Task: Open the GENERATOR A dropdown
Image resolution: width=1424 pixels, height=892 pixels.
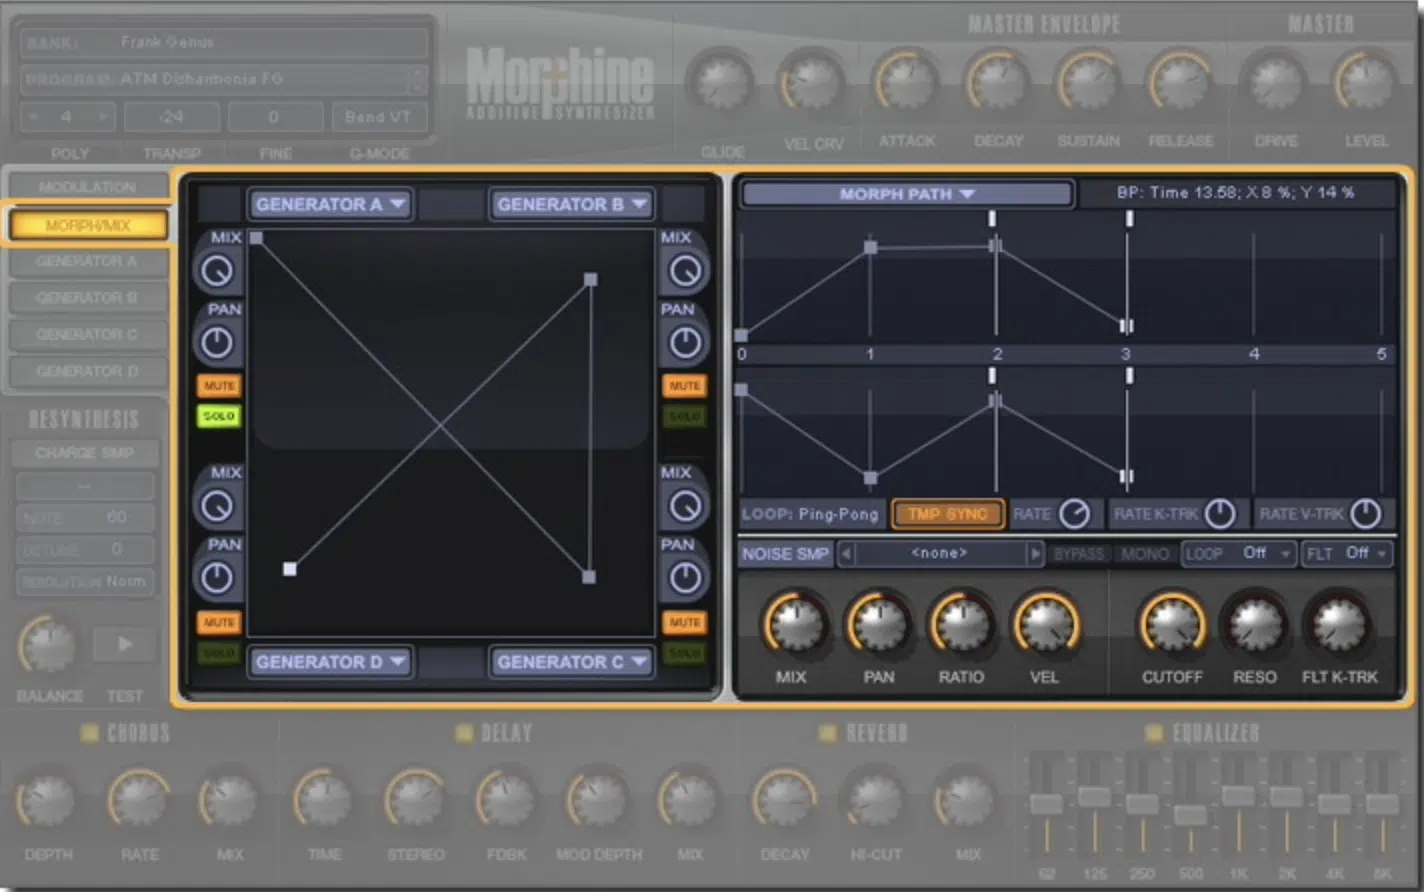Action: coord(330,204)
